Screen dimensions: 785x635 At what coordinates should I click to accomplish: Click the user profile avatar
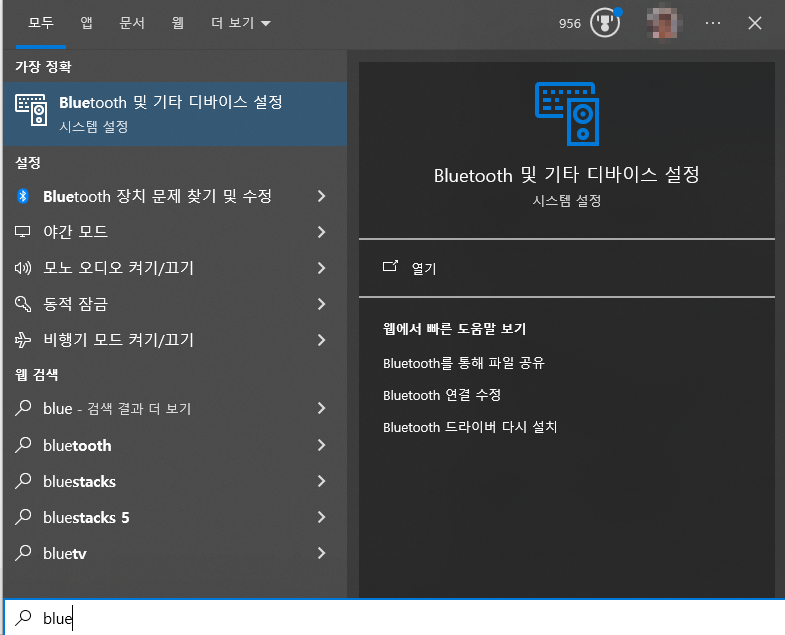point(662,23)
